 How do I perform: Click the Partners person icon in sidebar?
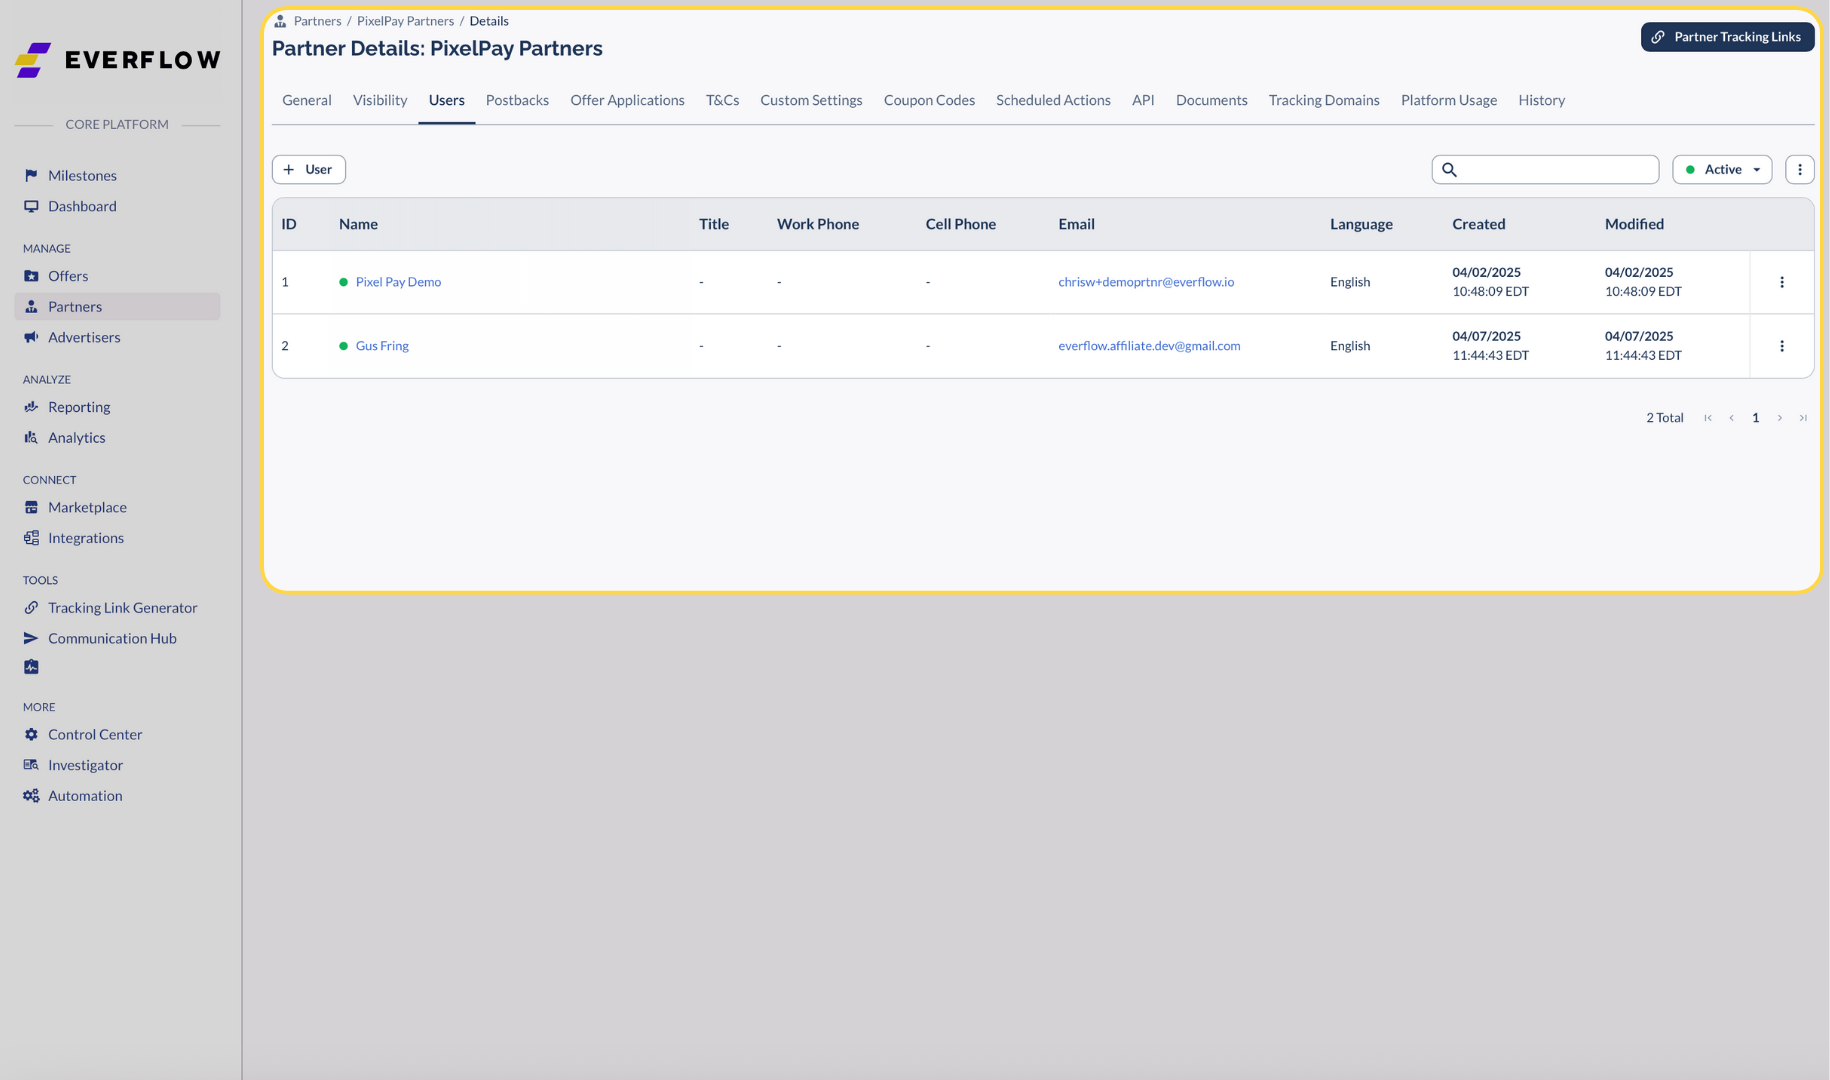point(31,307)
